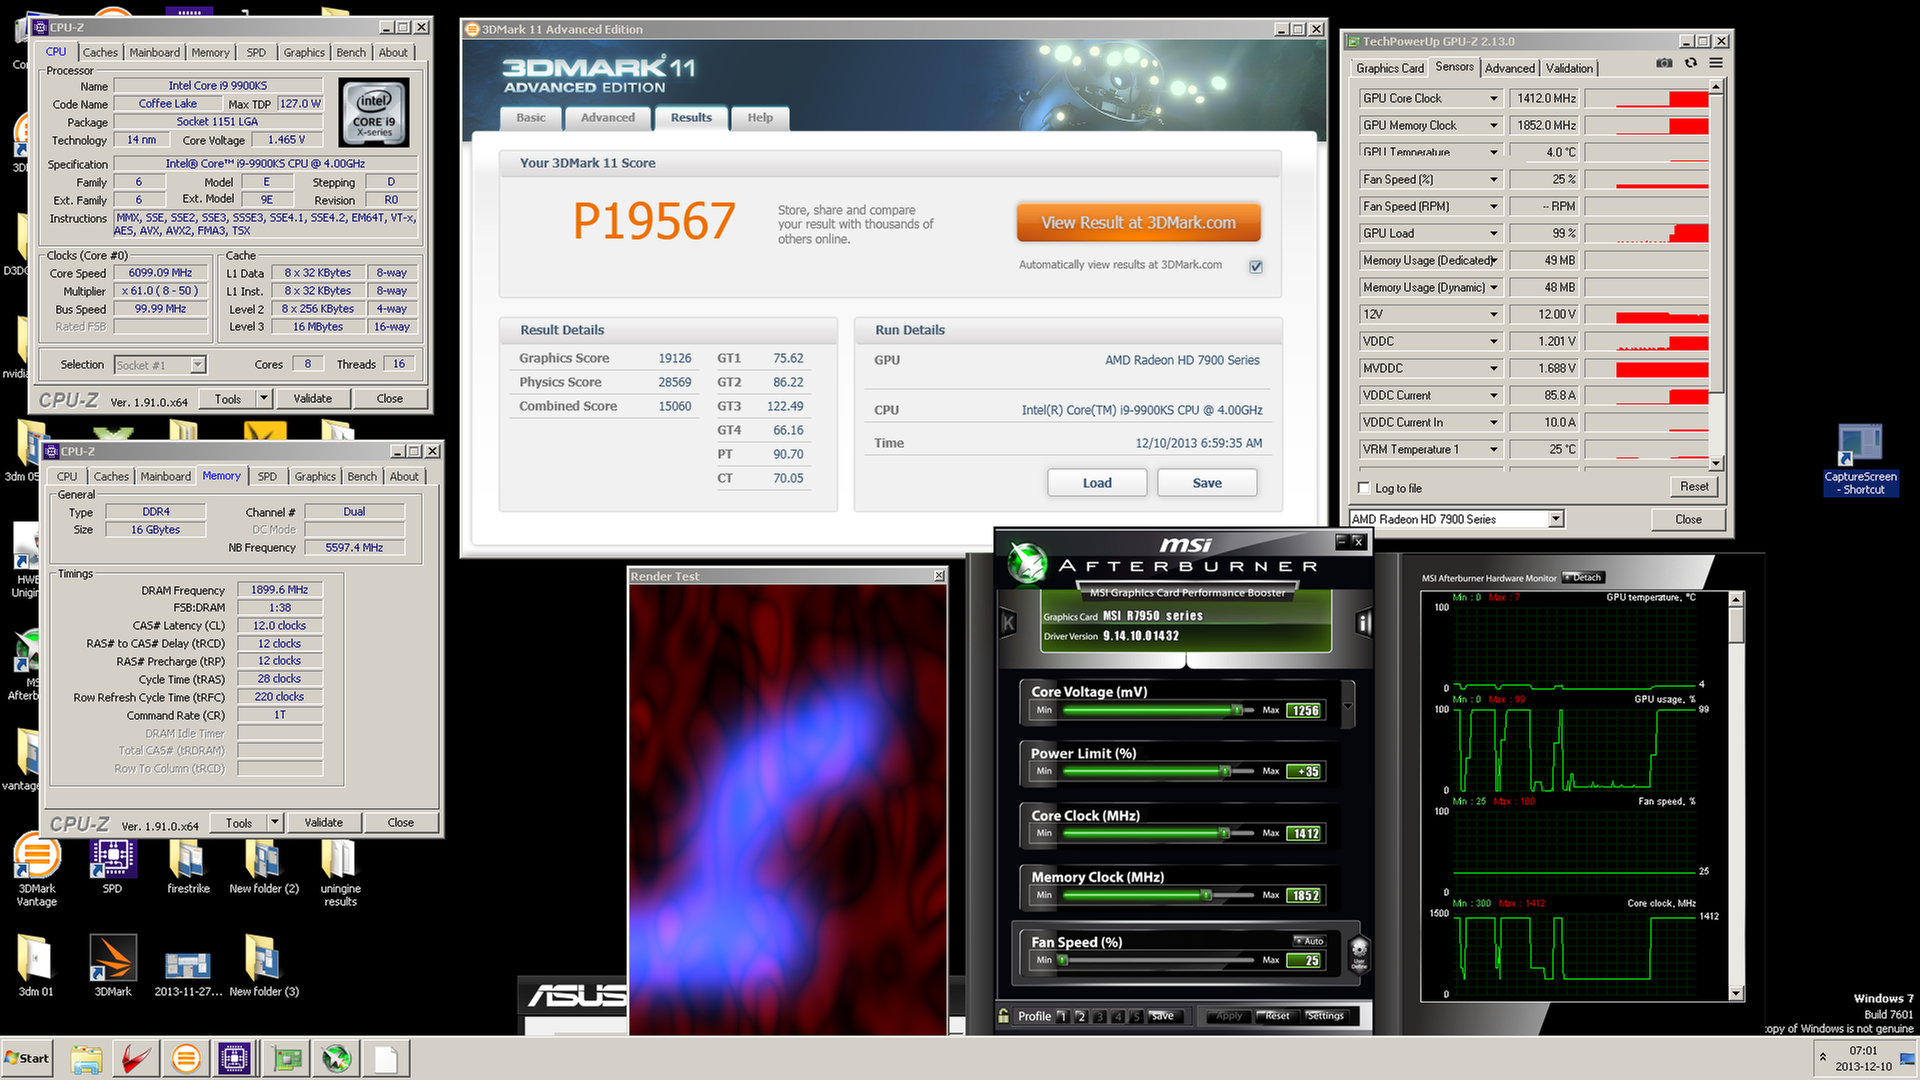Open the GPU-Z hamburger menu icon
Viewport: 1920px width, 1080px height.
click(x=1716, y=63)
